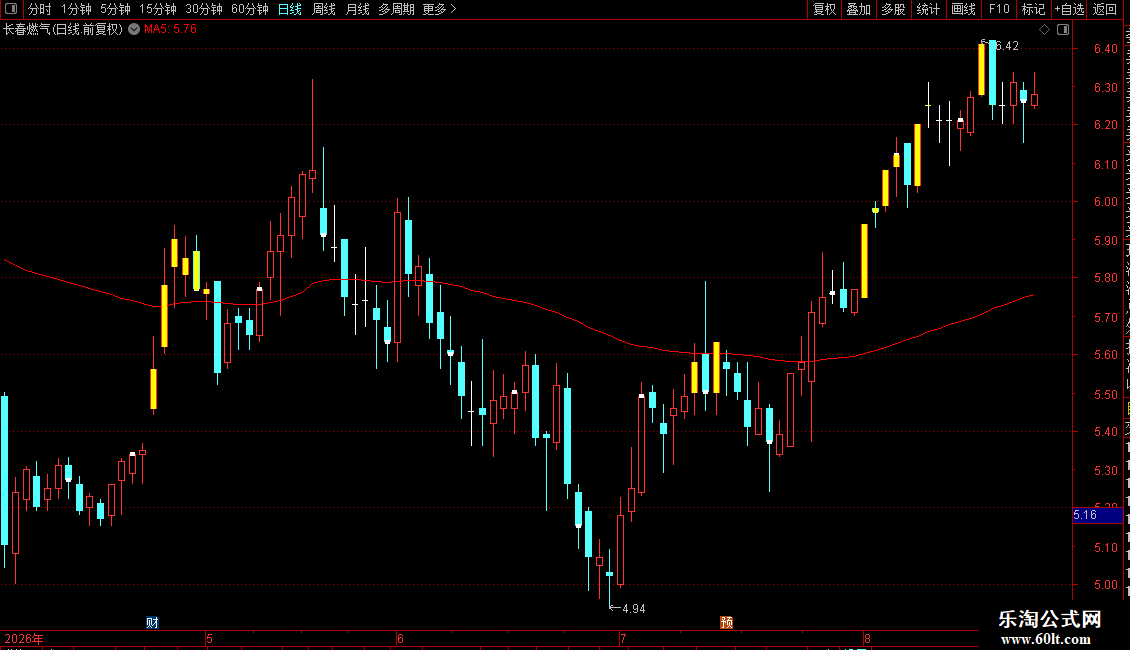The height and width of the screenshot is (650, 1130).
Task: Click the 5.00 price axis label
Action: [1105, 585]
